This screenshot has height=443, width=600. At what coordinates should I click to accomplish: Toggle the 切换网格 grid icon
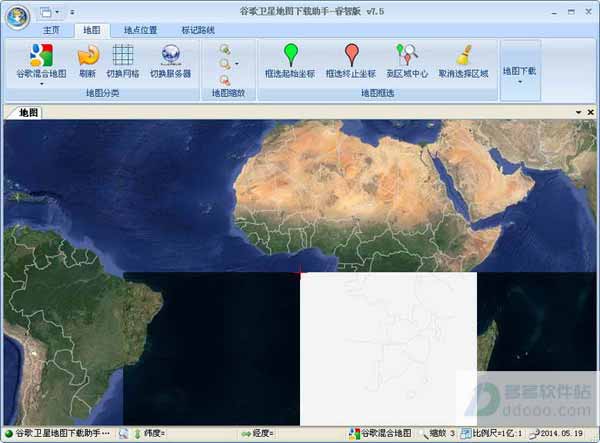pyautogui.click(x=123, y=55)
